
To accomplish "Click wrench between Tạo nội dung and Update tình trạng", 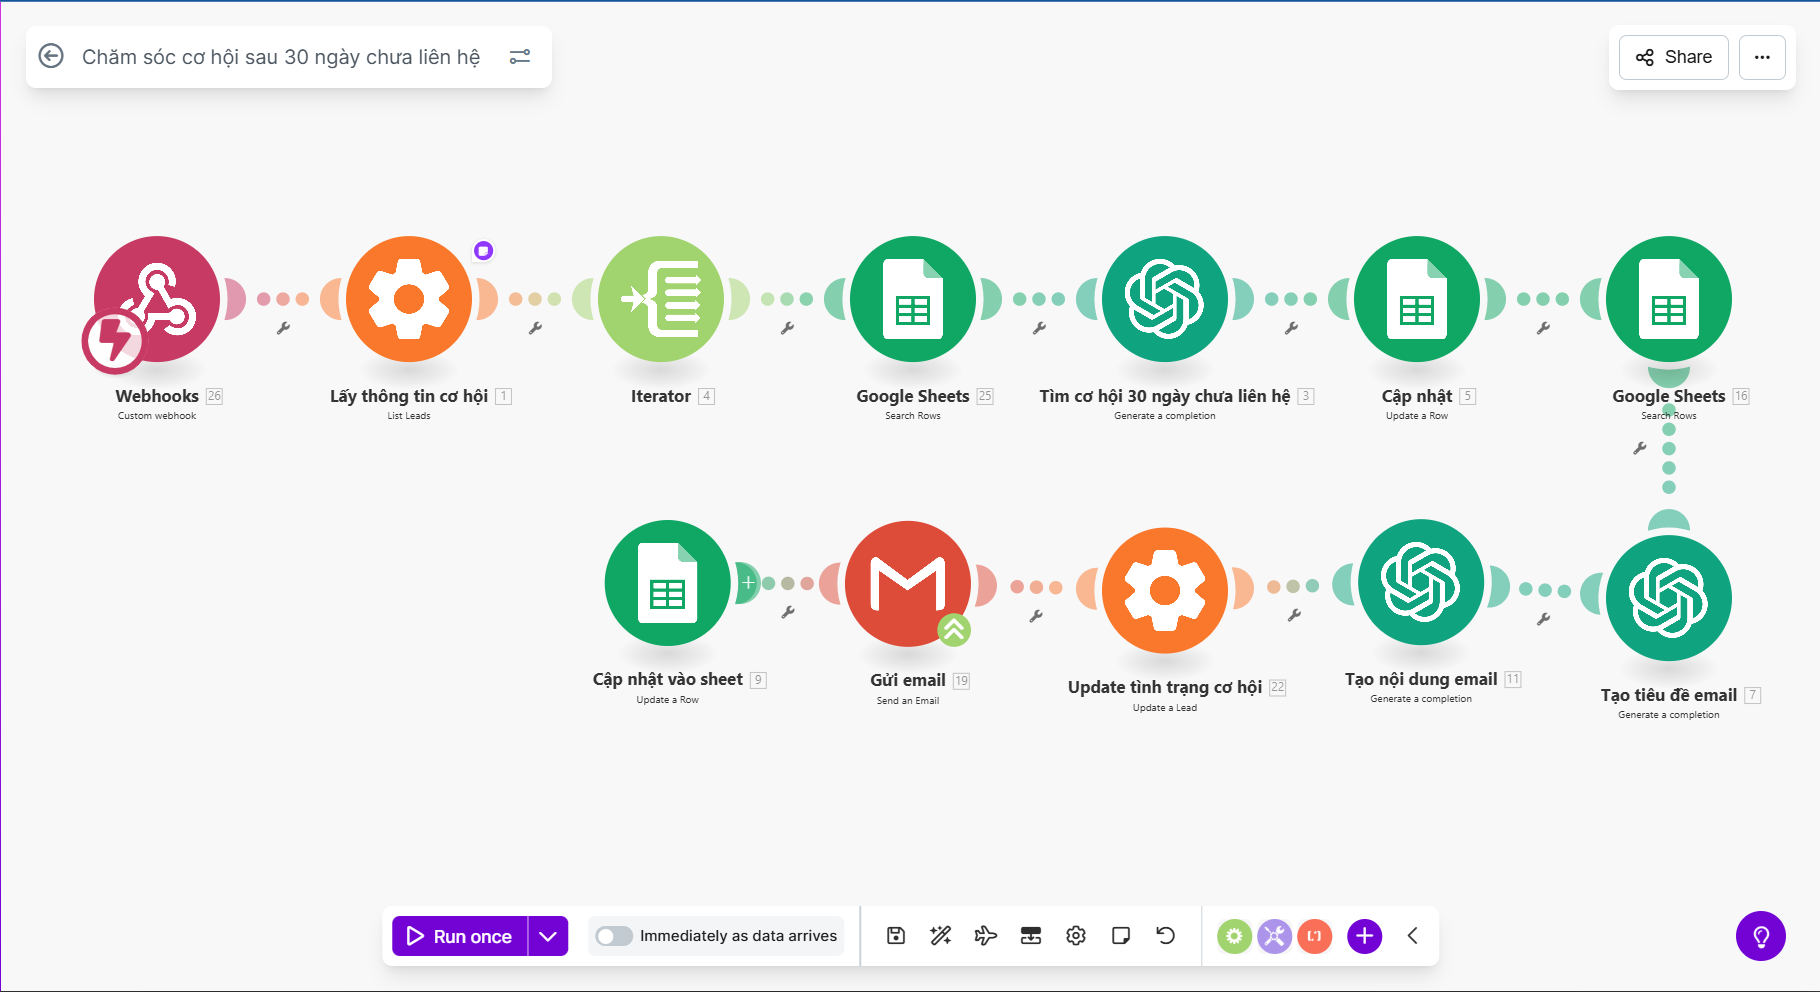I will [x=1294, y=616].
